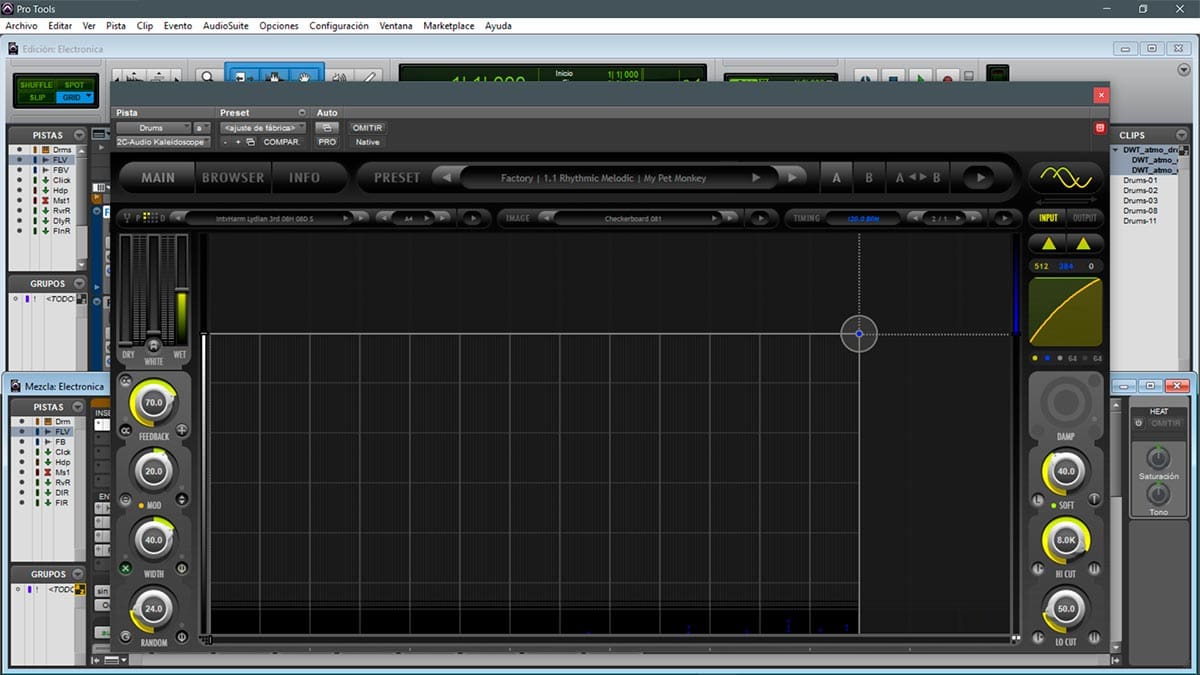Click the A to B copy button
1200x675 pixels.
tap(918, 178)
